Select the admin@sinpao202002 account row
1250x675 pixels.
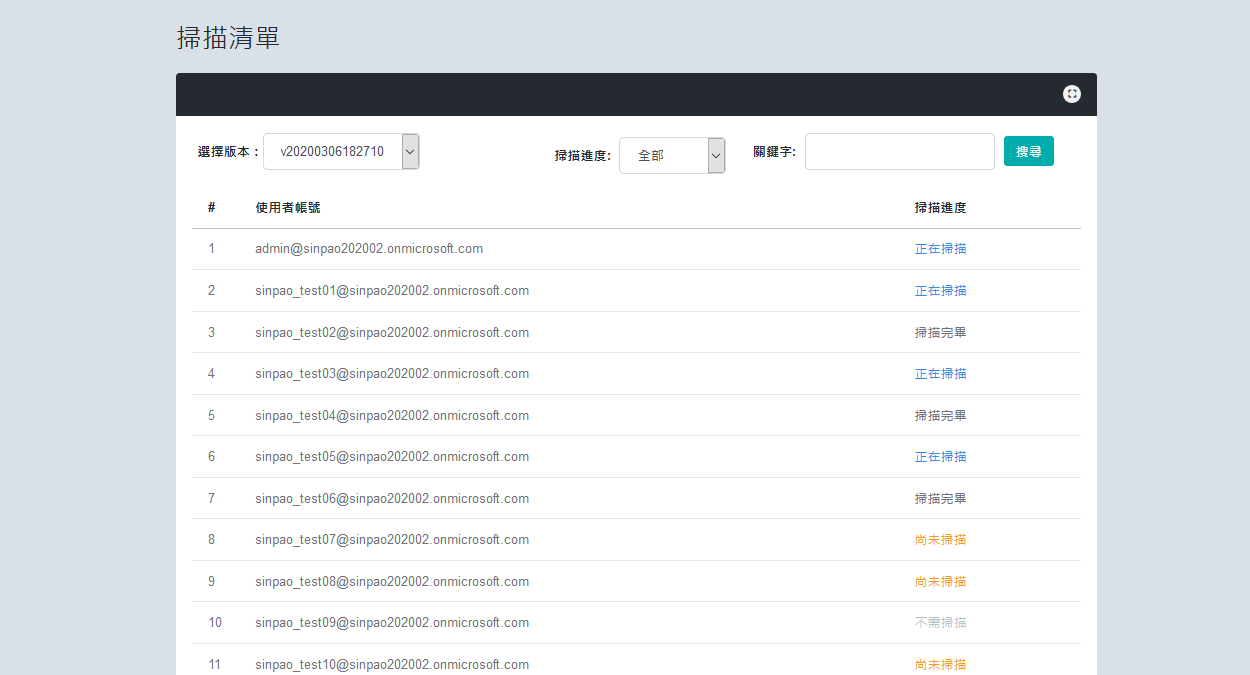click(369, 249)
